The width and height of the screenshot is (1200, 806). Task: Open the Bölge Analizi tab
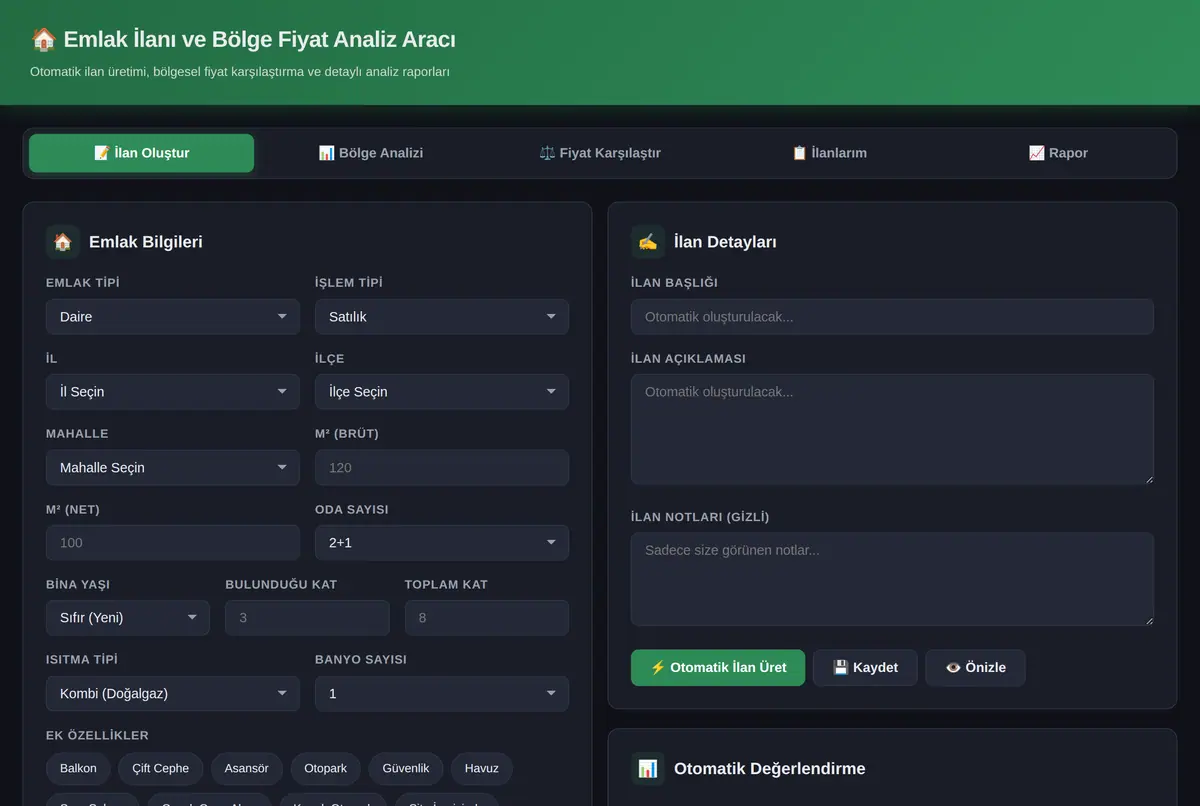(371, 153)
